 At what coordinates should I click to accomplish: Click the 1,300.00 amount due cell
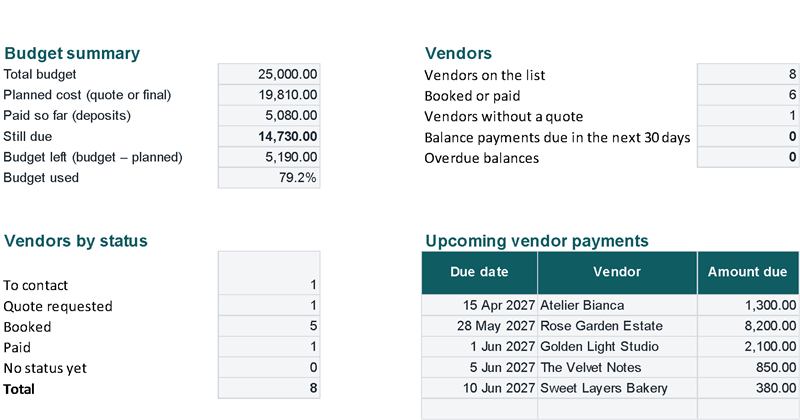(748, 305)
